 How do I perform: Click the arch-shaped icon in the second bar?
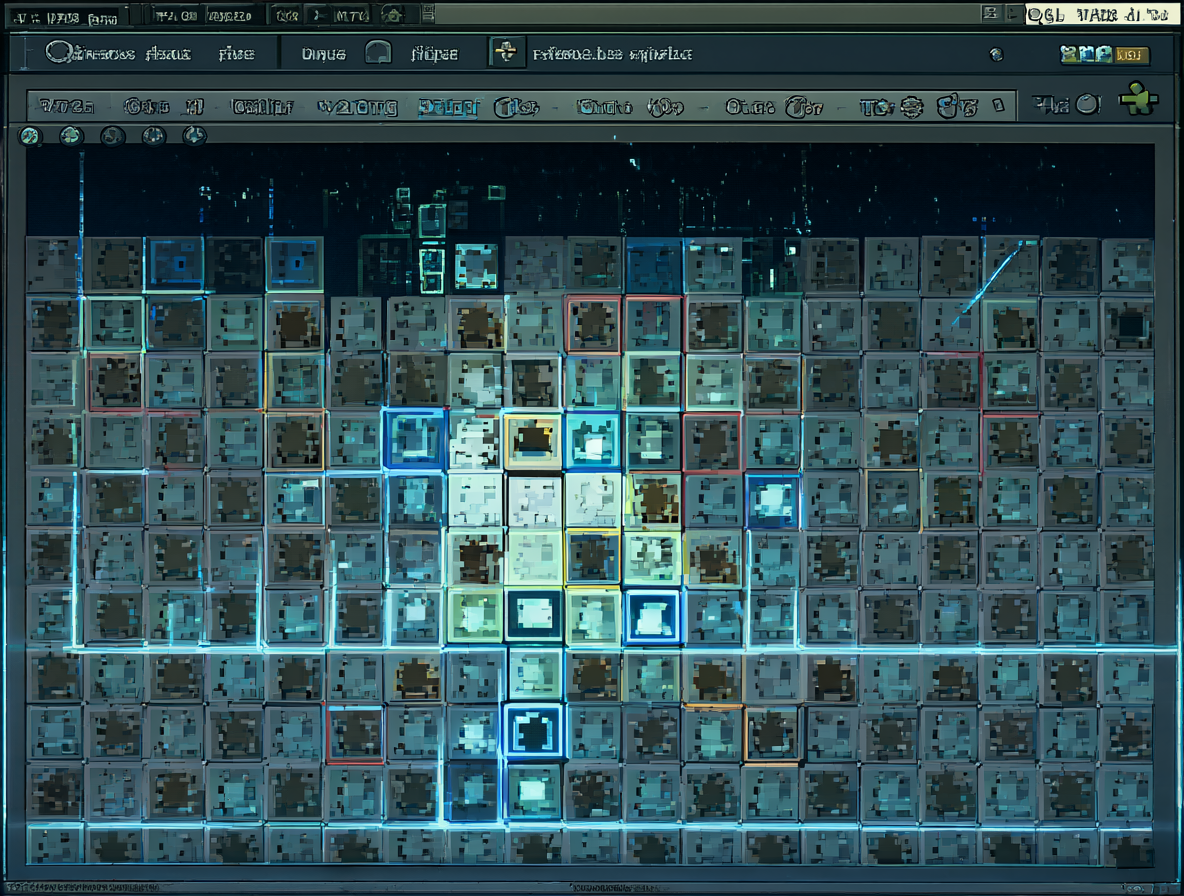tap(378, 53)
